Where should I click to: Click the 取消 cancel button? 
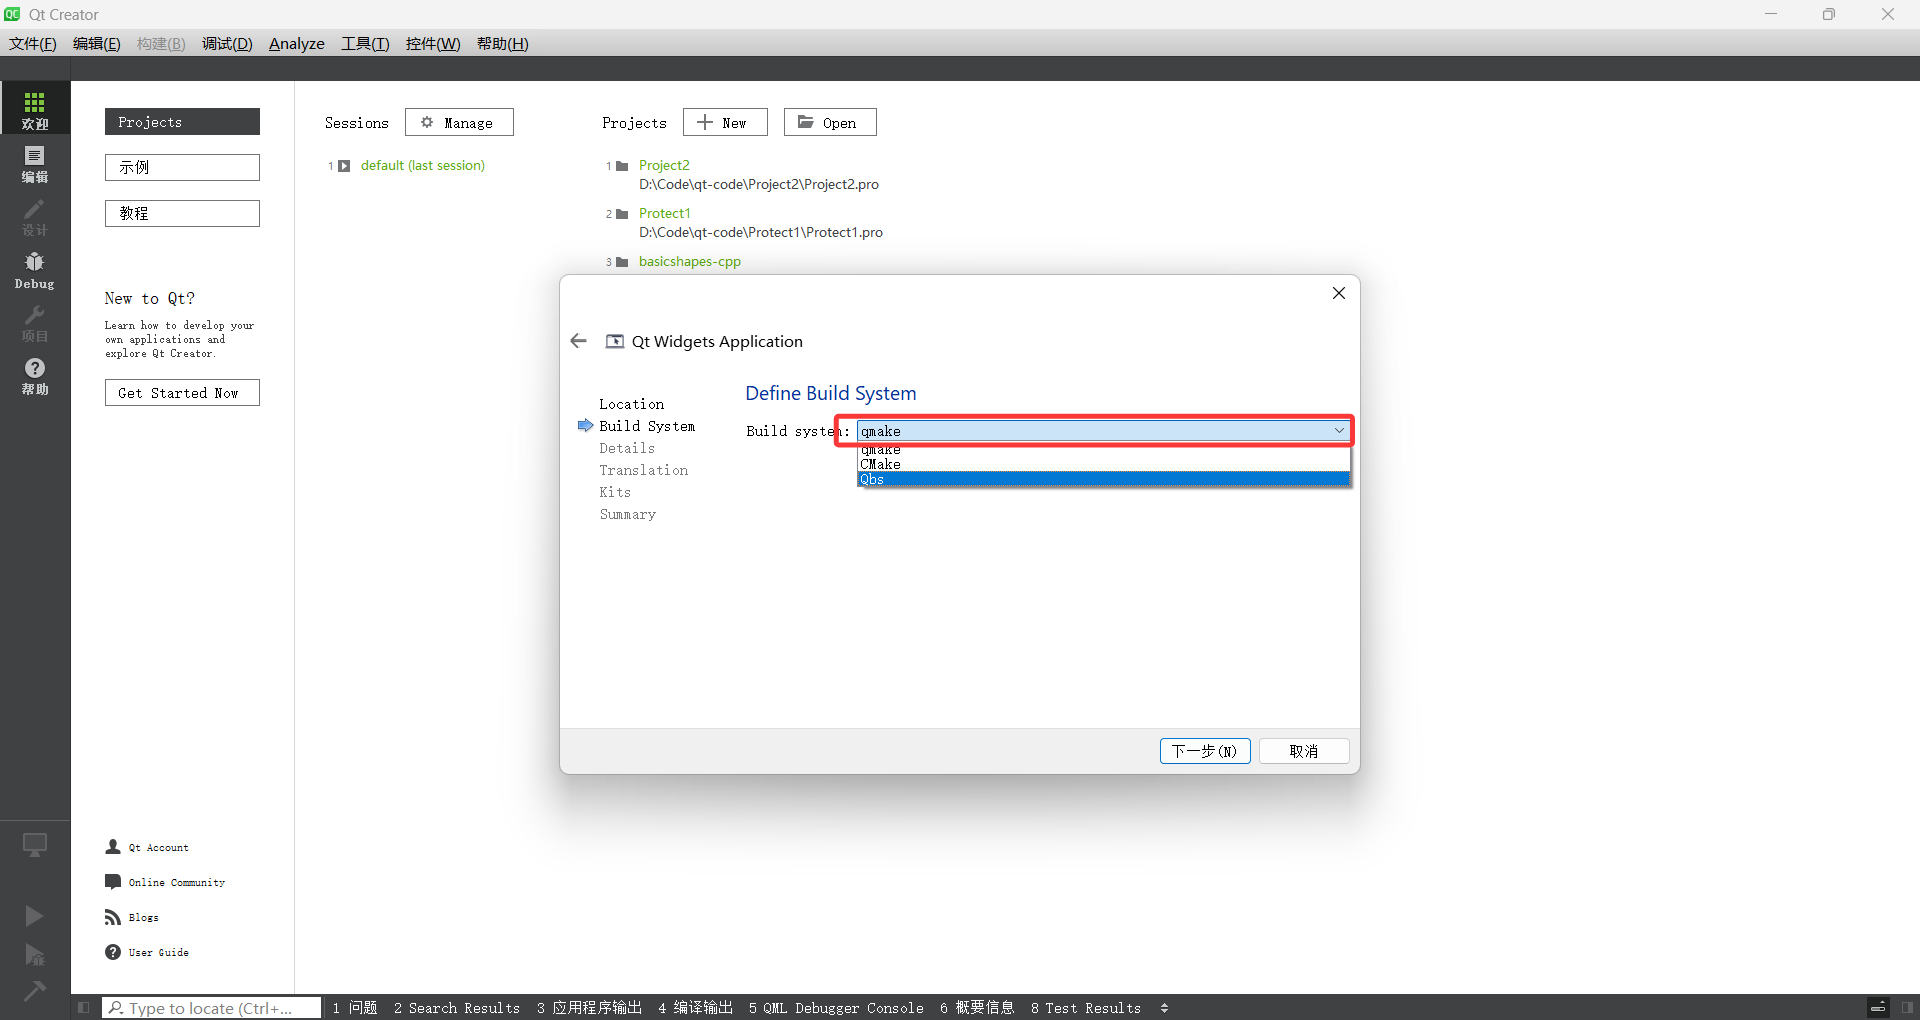tap(1304, 751)
